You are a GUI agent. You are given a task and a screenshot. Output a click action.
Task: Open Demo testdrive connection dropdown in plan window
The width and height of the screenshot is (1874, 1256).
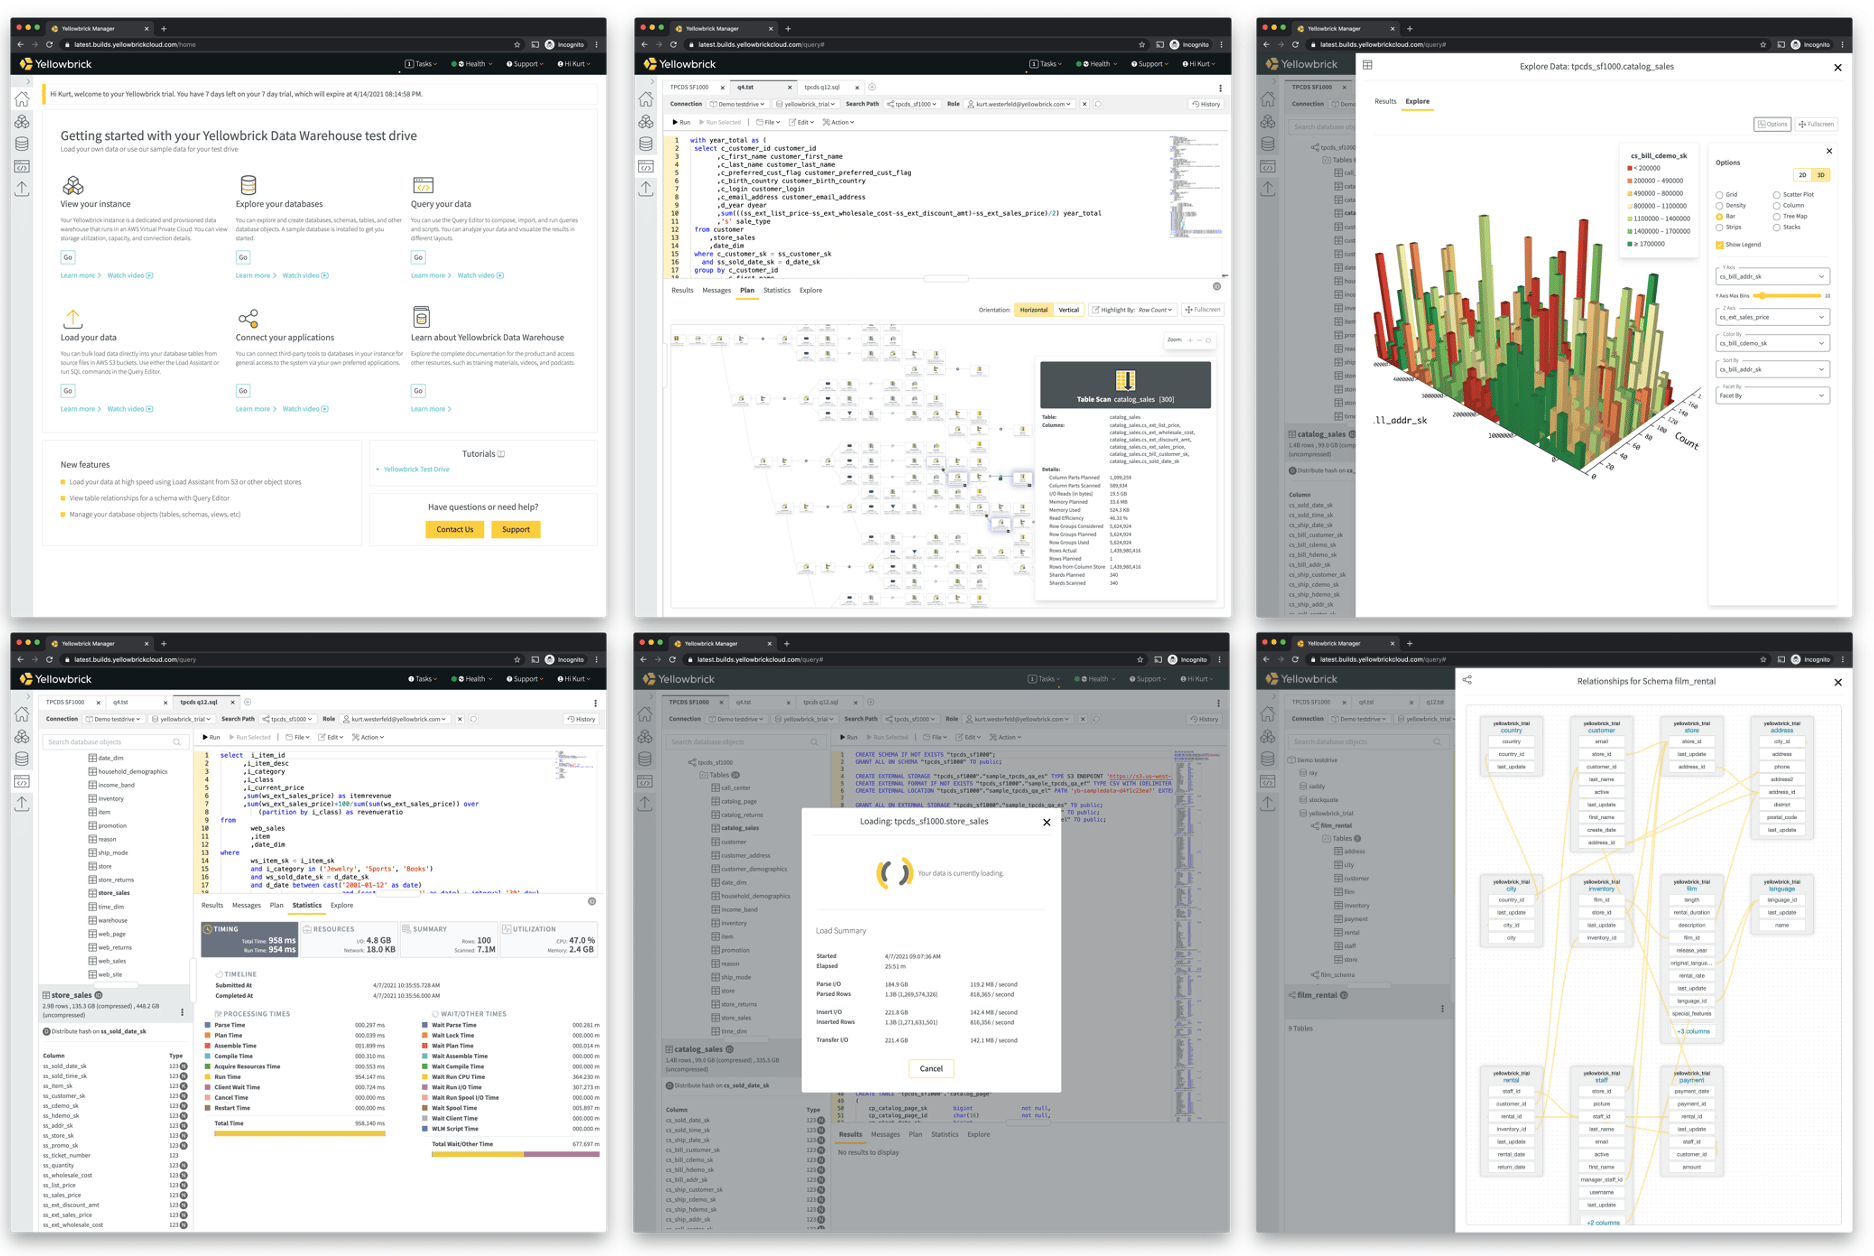pyautogui.click(x=738, y=104)
